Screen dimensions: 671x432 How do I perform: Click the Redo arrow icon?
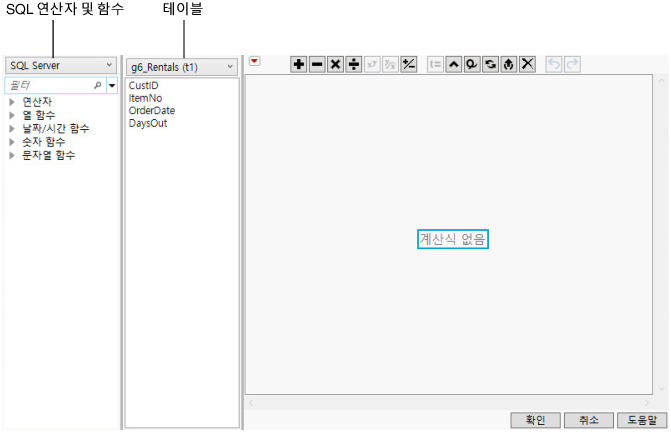click(572, 65)
